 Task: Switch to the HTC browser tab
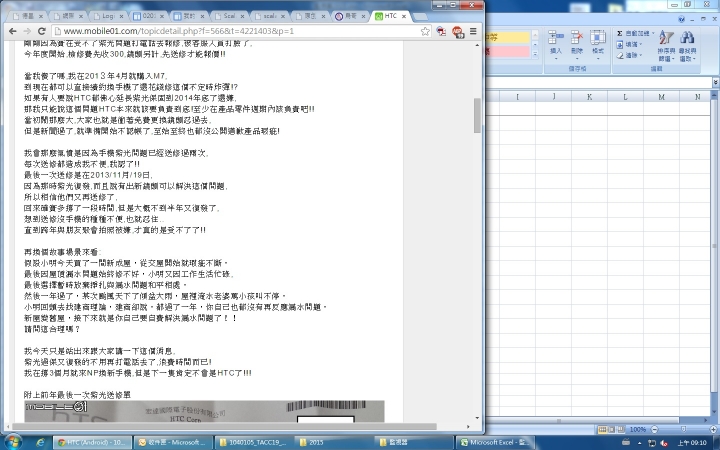(391, 16)
